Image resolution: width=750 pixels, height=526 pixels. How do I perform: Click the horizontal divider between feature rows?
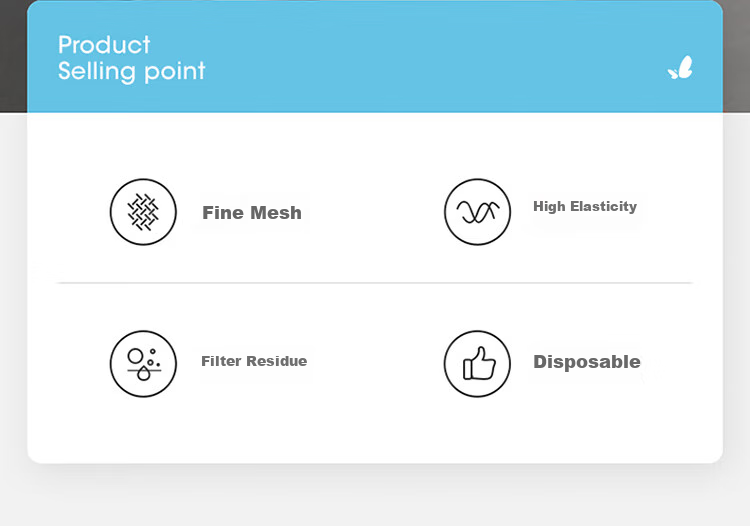click(375, 283)
